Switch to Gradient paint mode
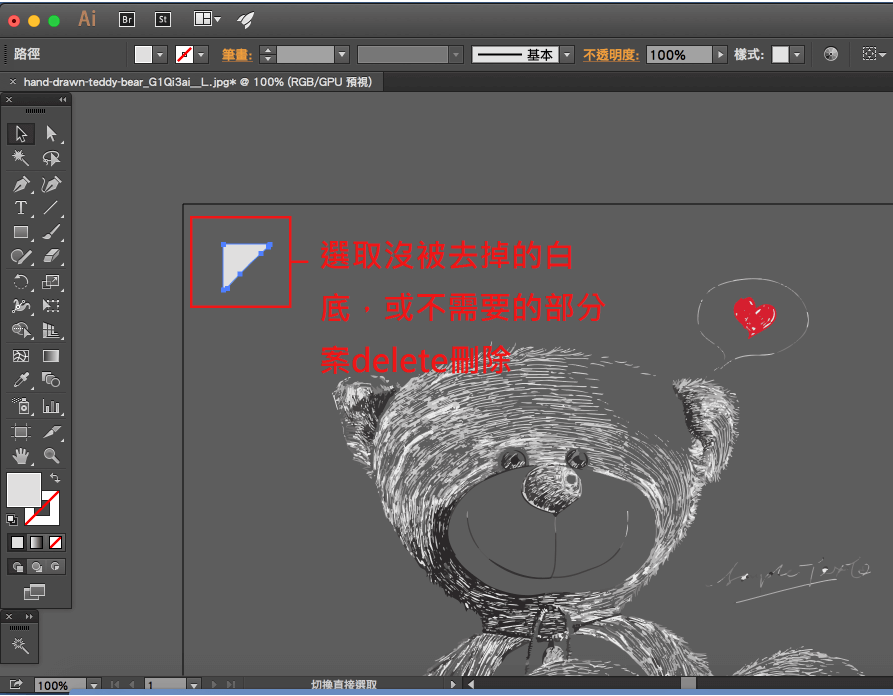The height and width of the screenshot is (696, 893). click(36, 543)
